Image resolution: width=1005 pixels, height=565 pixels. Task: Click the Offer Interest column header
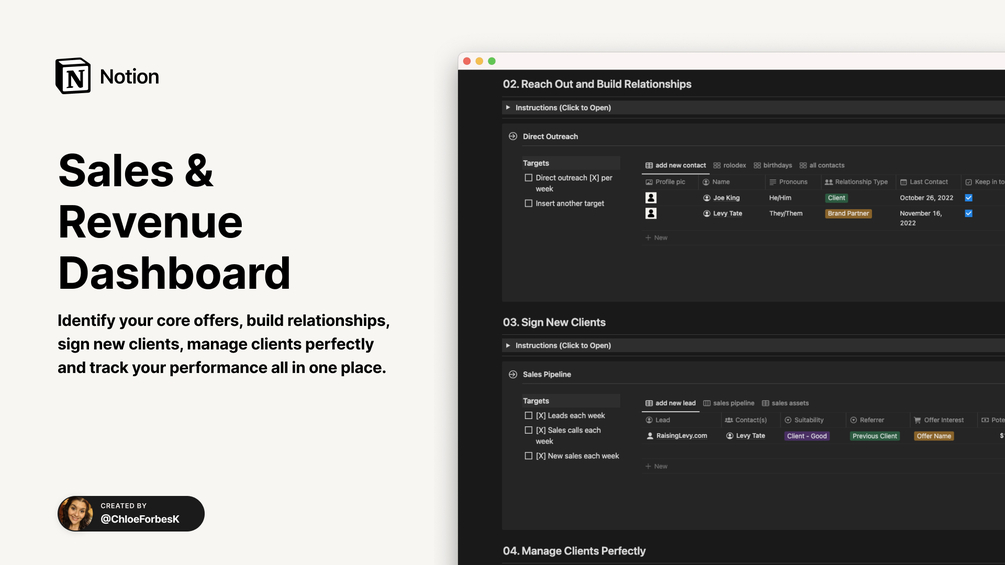point(939,420)
